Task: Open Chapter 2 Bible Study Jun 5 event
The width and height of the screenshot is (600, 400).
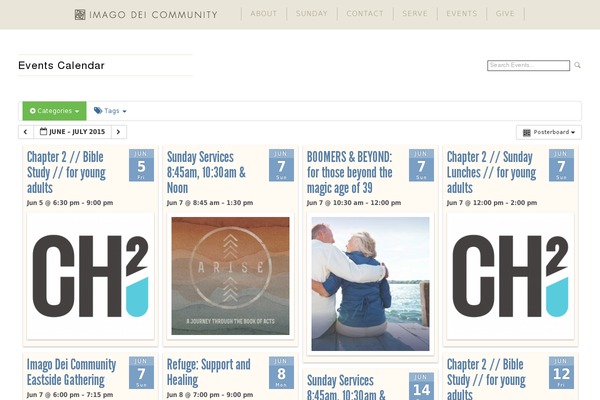Action: [x=66, y=172]
